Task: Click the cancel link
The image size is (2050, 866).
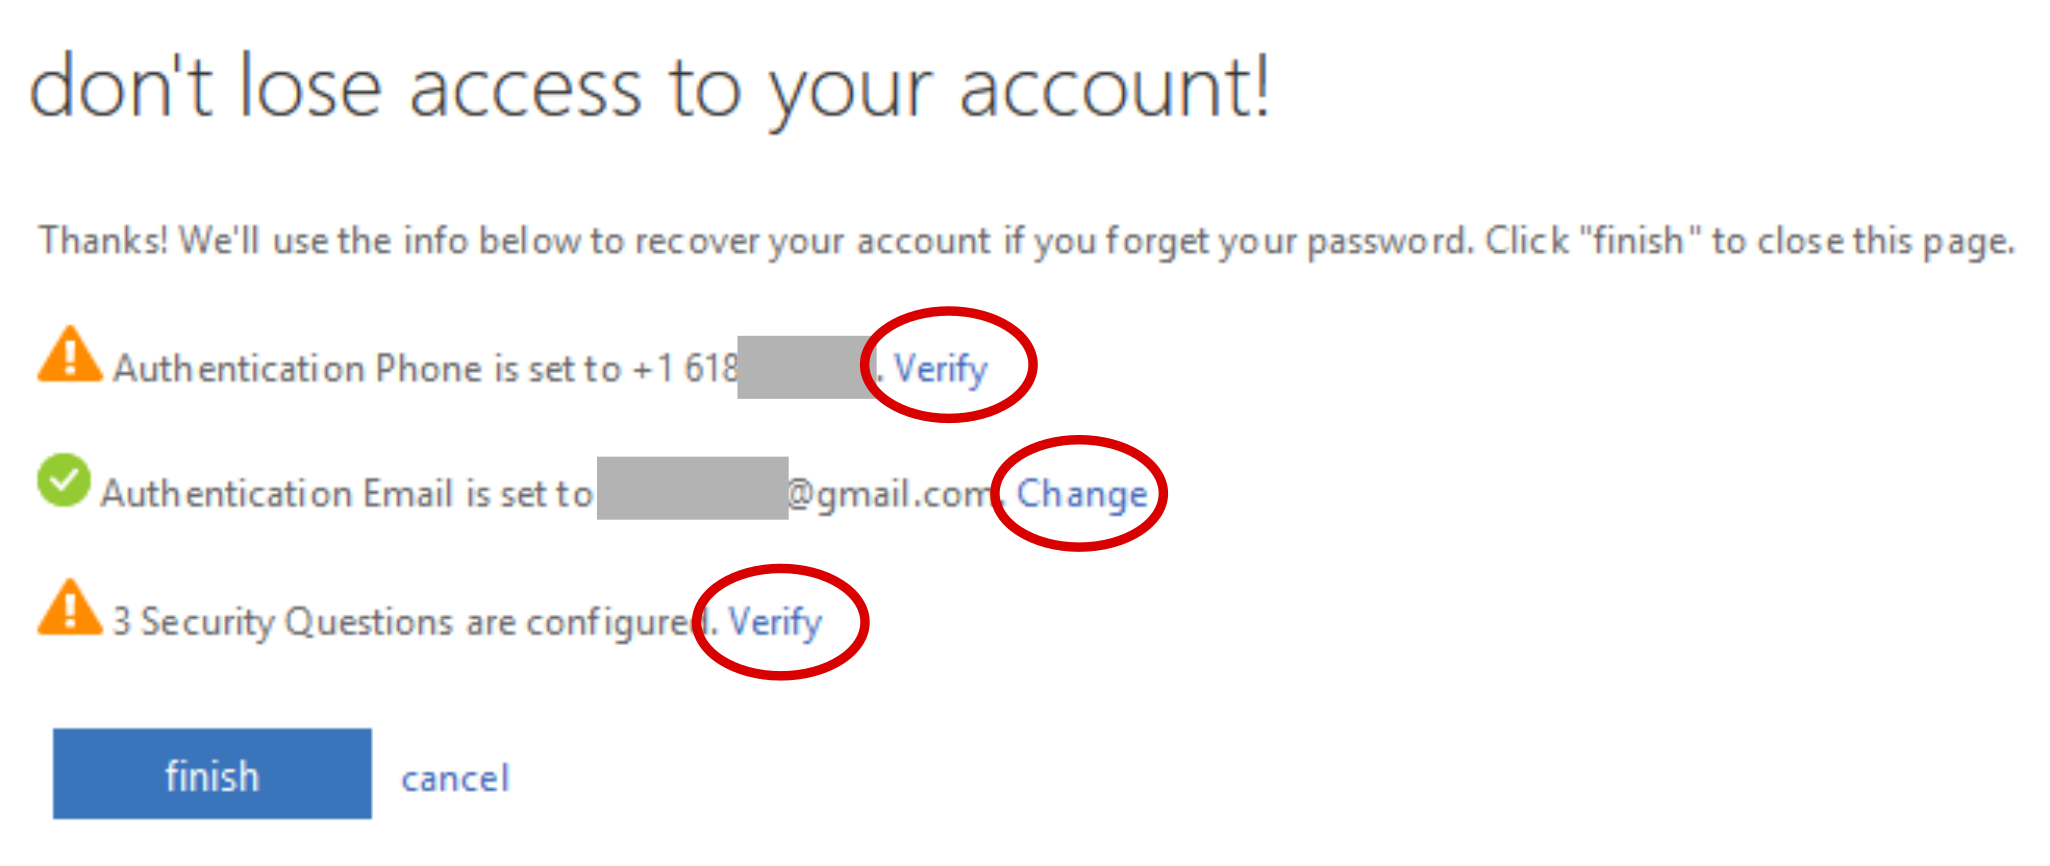Action: (x=455, y=778)
